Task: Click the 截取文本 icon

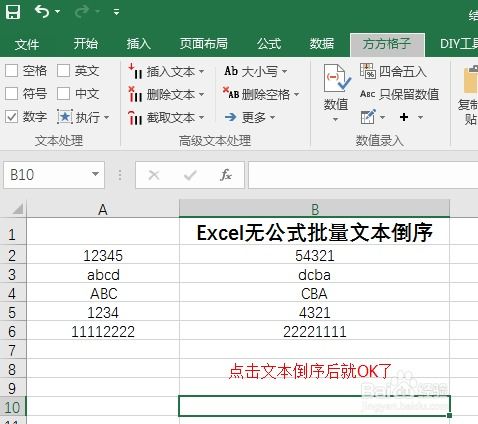Action: pos(136,117)
